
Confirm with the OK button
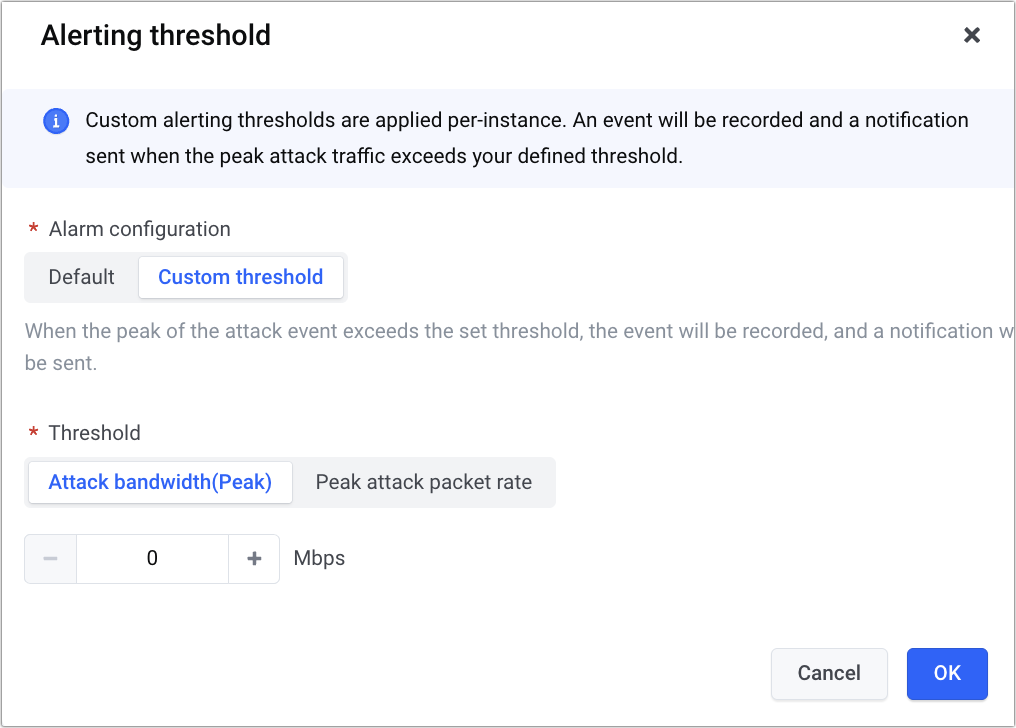pos(946,673)
